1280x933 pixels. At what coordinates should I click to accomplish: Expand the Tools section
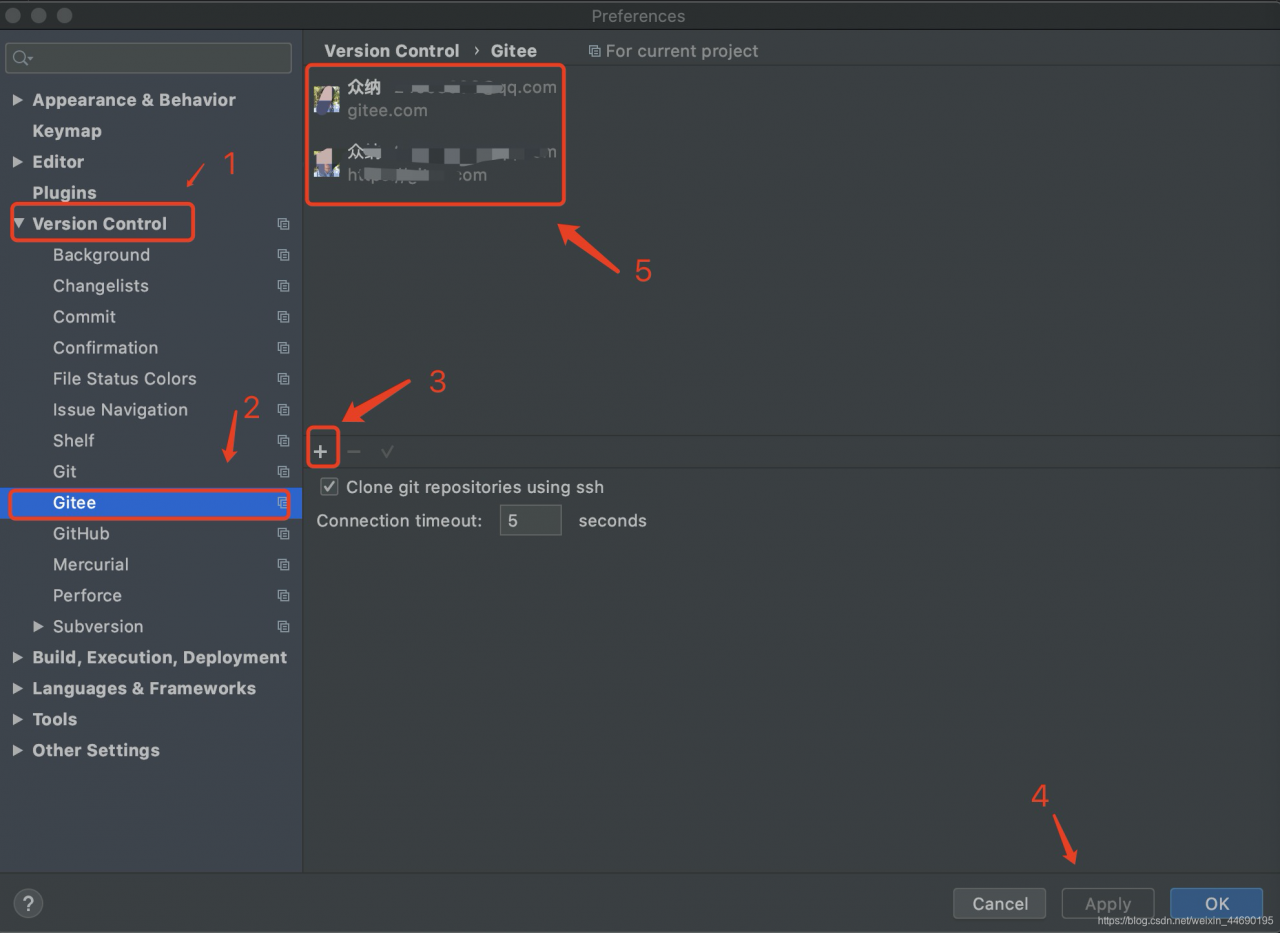(x=17, y=720)
